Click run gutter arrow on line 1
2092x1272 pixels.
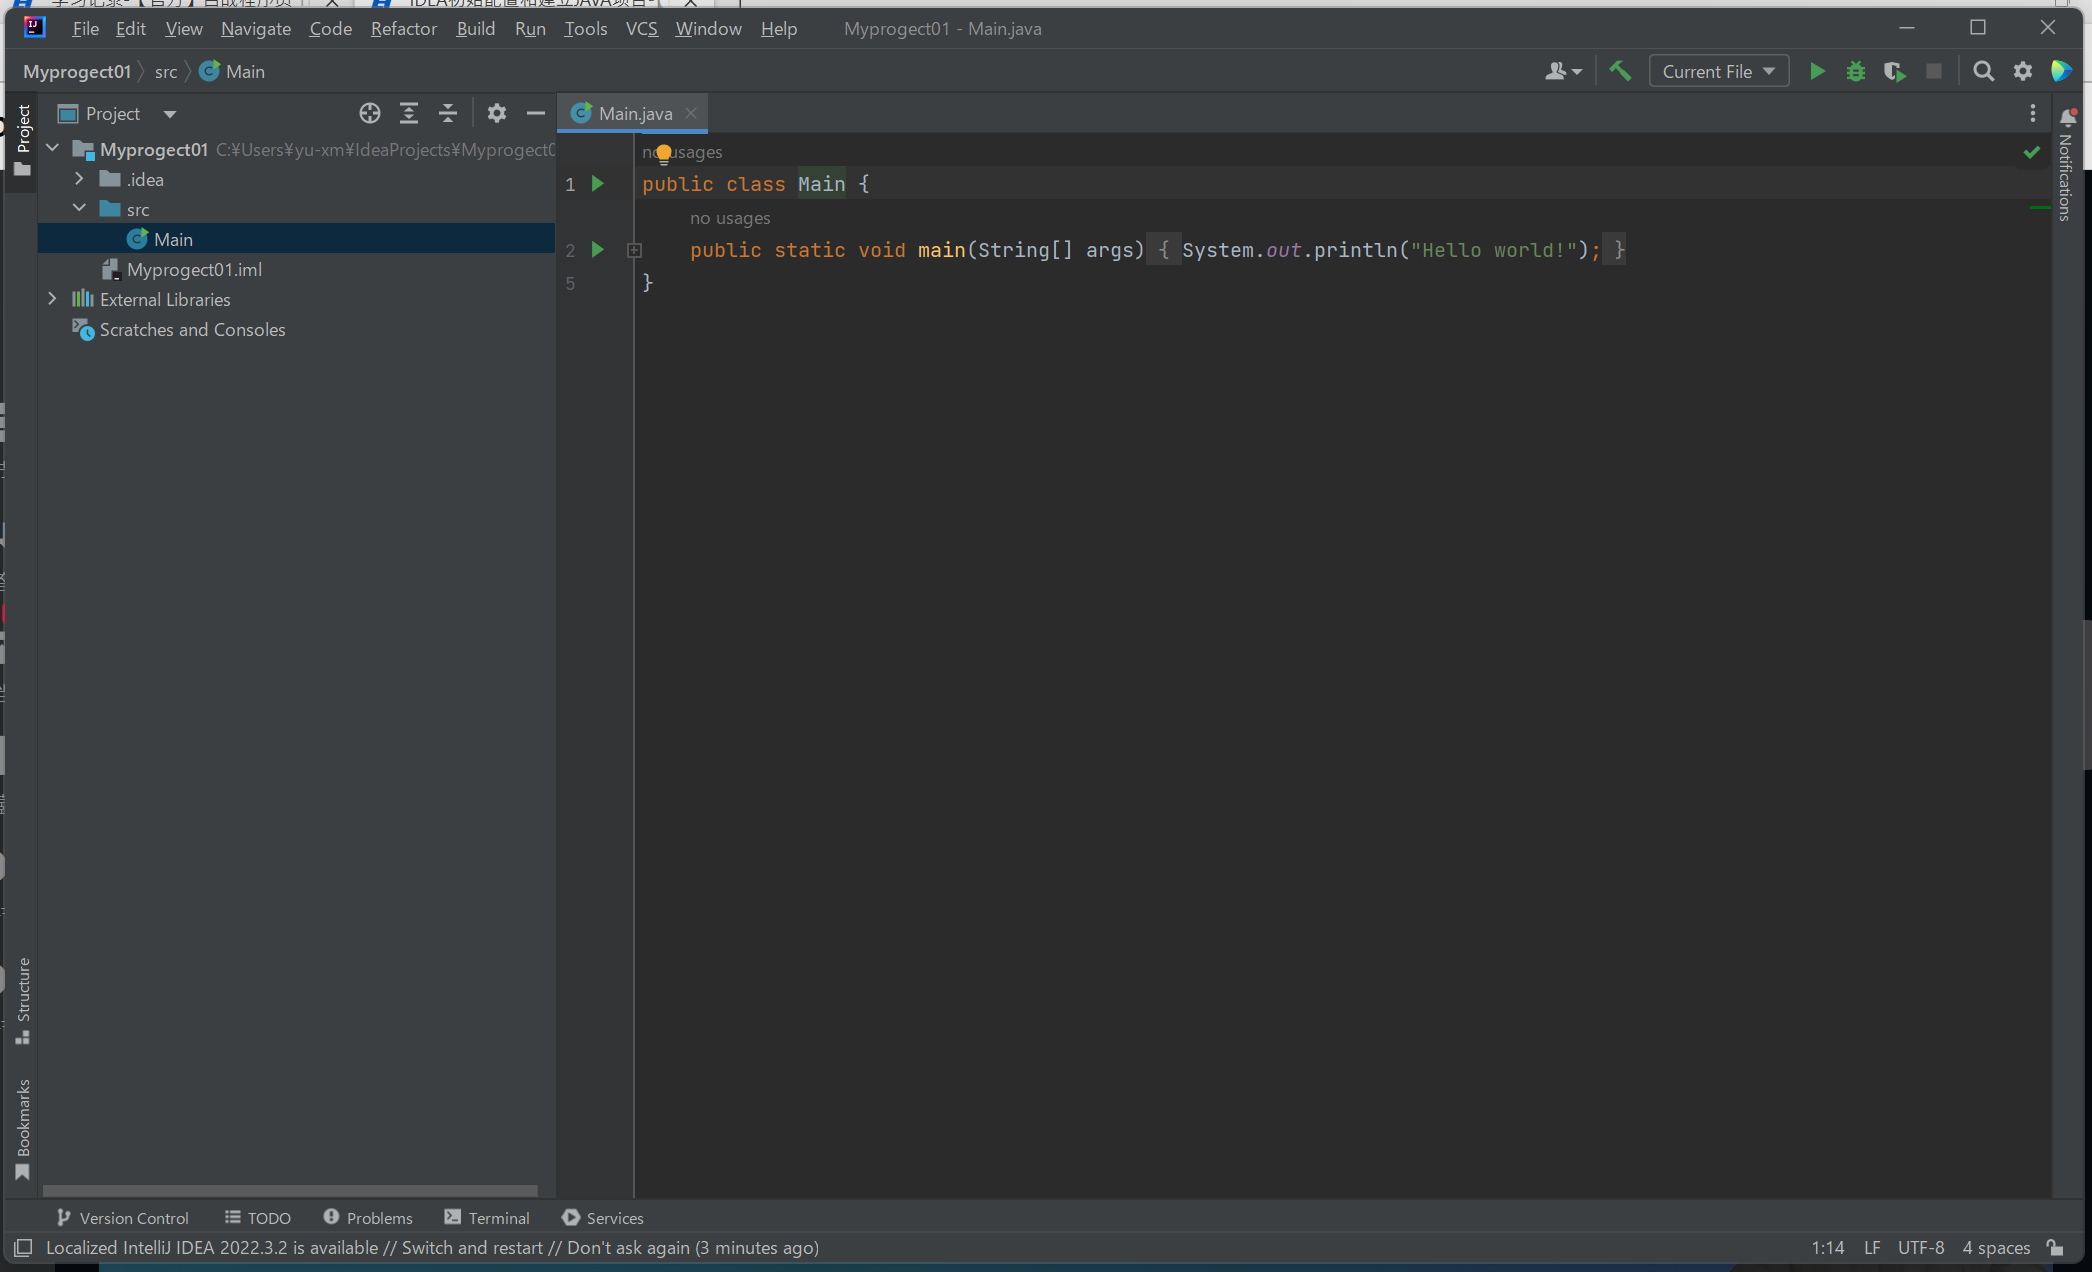[x=598, y=184]
